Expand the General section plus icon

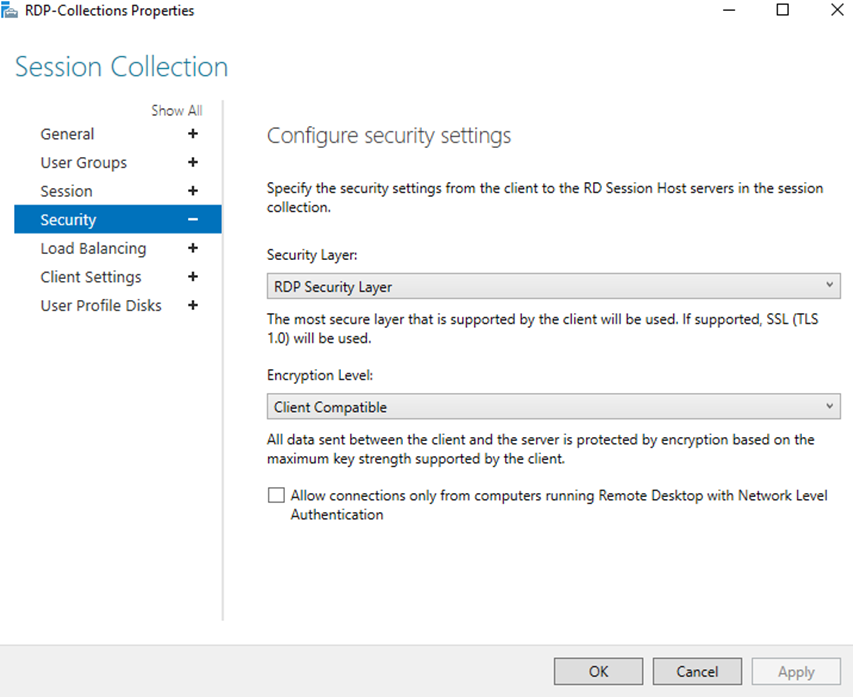[x=193, y=134]
